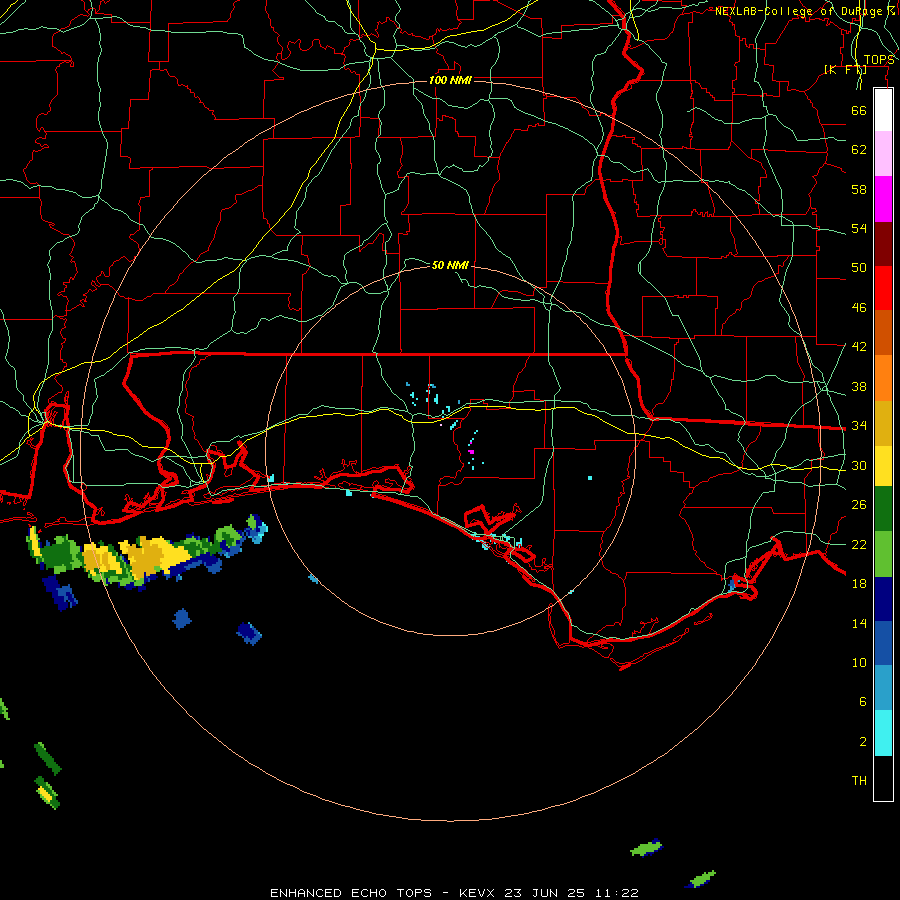Click legend value "62"
This screenshot has width=900, height=900.
(859, 150)
